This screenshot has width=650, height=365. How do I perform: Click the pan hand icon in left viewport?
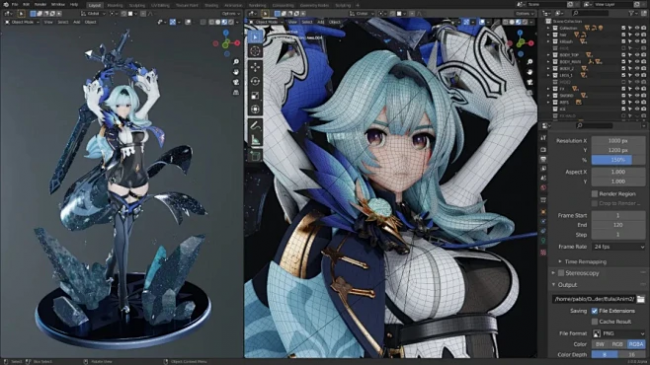tap(236, 72)
